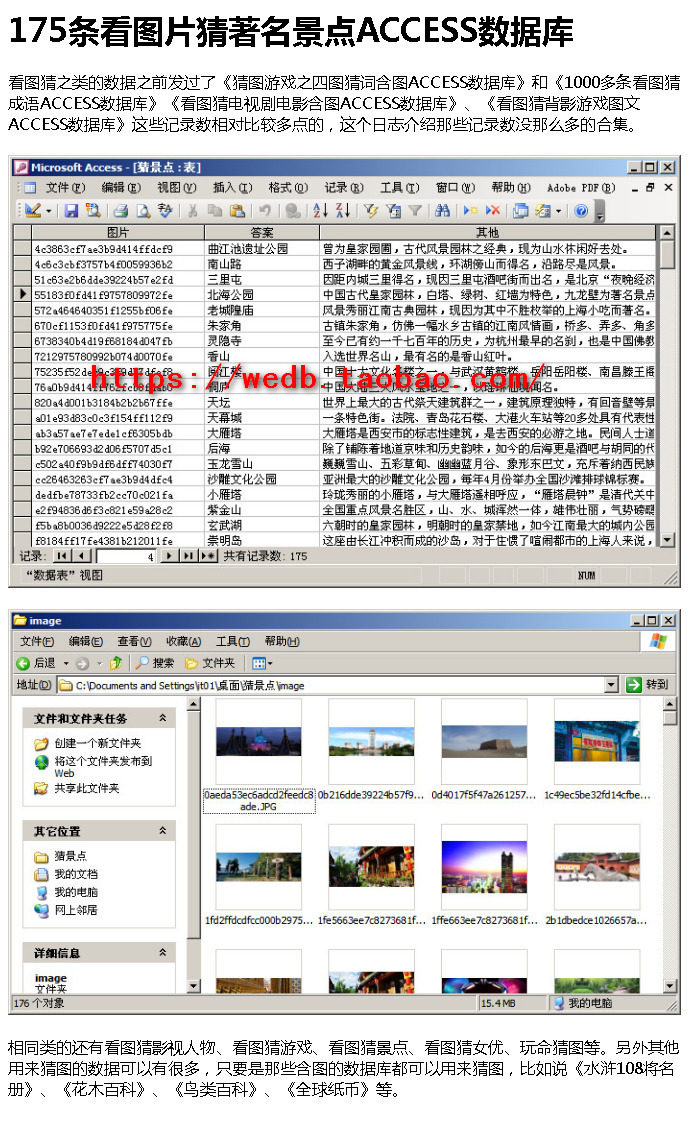Click the File Search icon in Access toolbar
Viewport: 689px width, 1128px height.
click(93, 210)
